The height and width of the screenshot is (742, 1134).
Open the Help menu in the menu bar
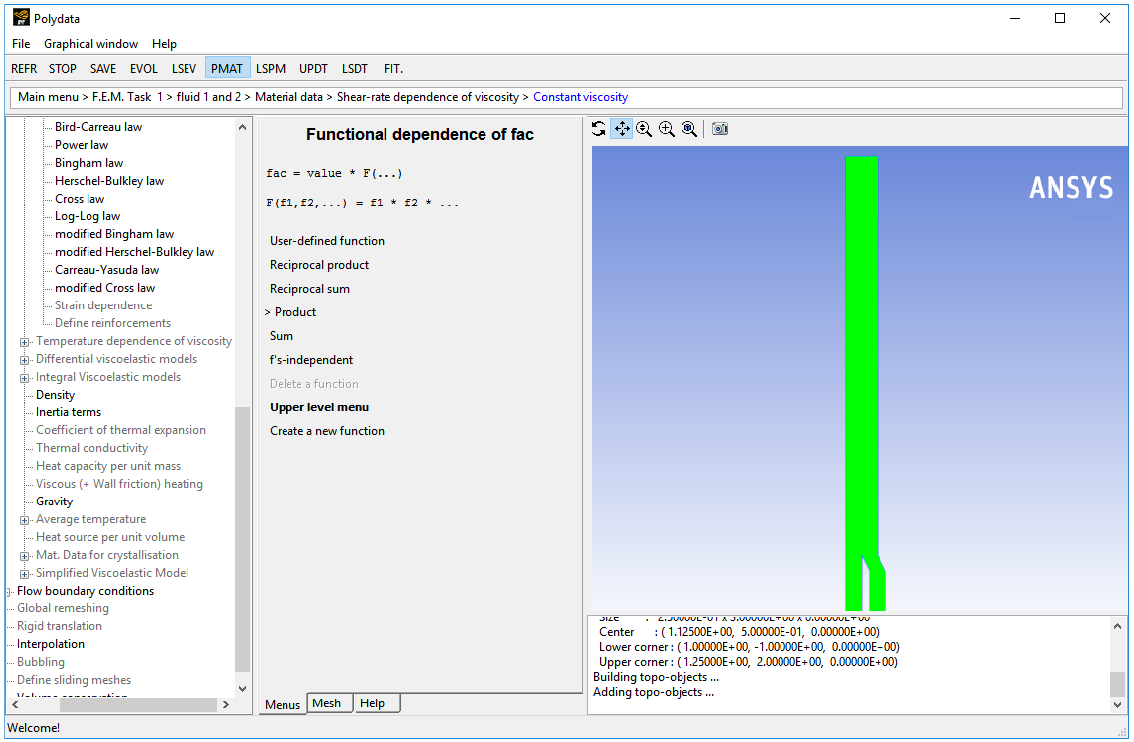click(x=164, y=44)
